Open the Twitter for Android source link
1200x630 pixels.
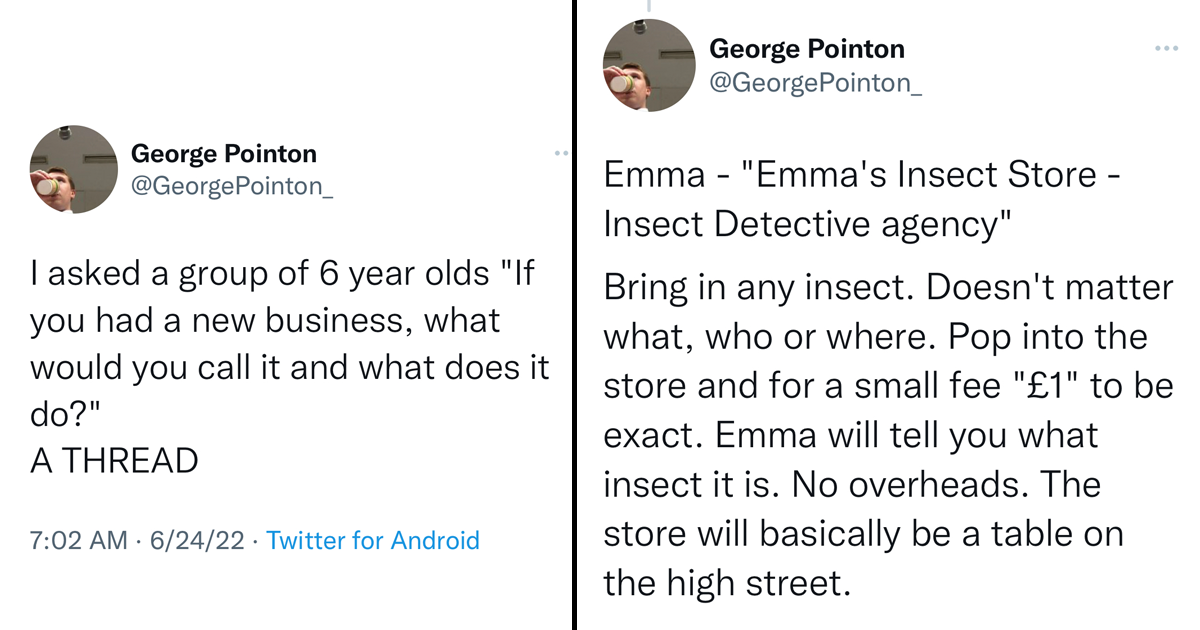(x=373, y=541)
